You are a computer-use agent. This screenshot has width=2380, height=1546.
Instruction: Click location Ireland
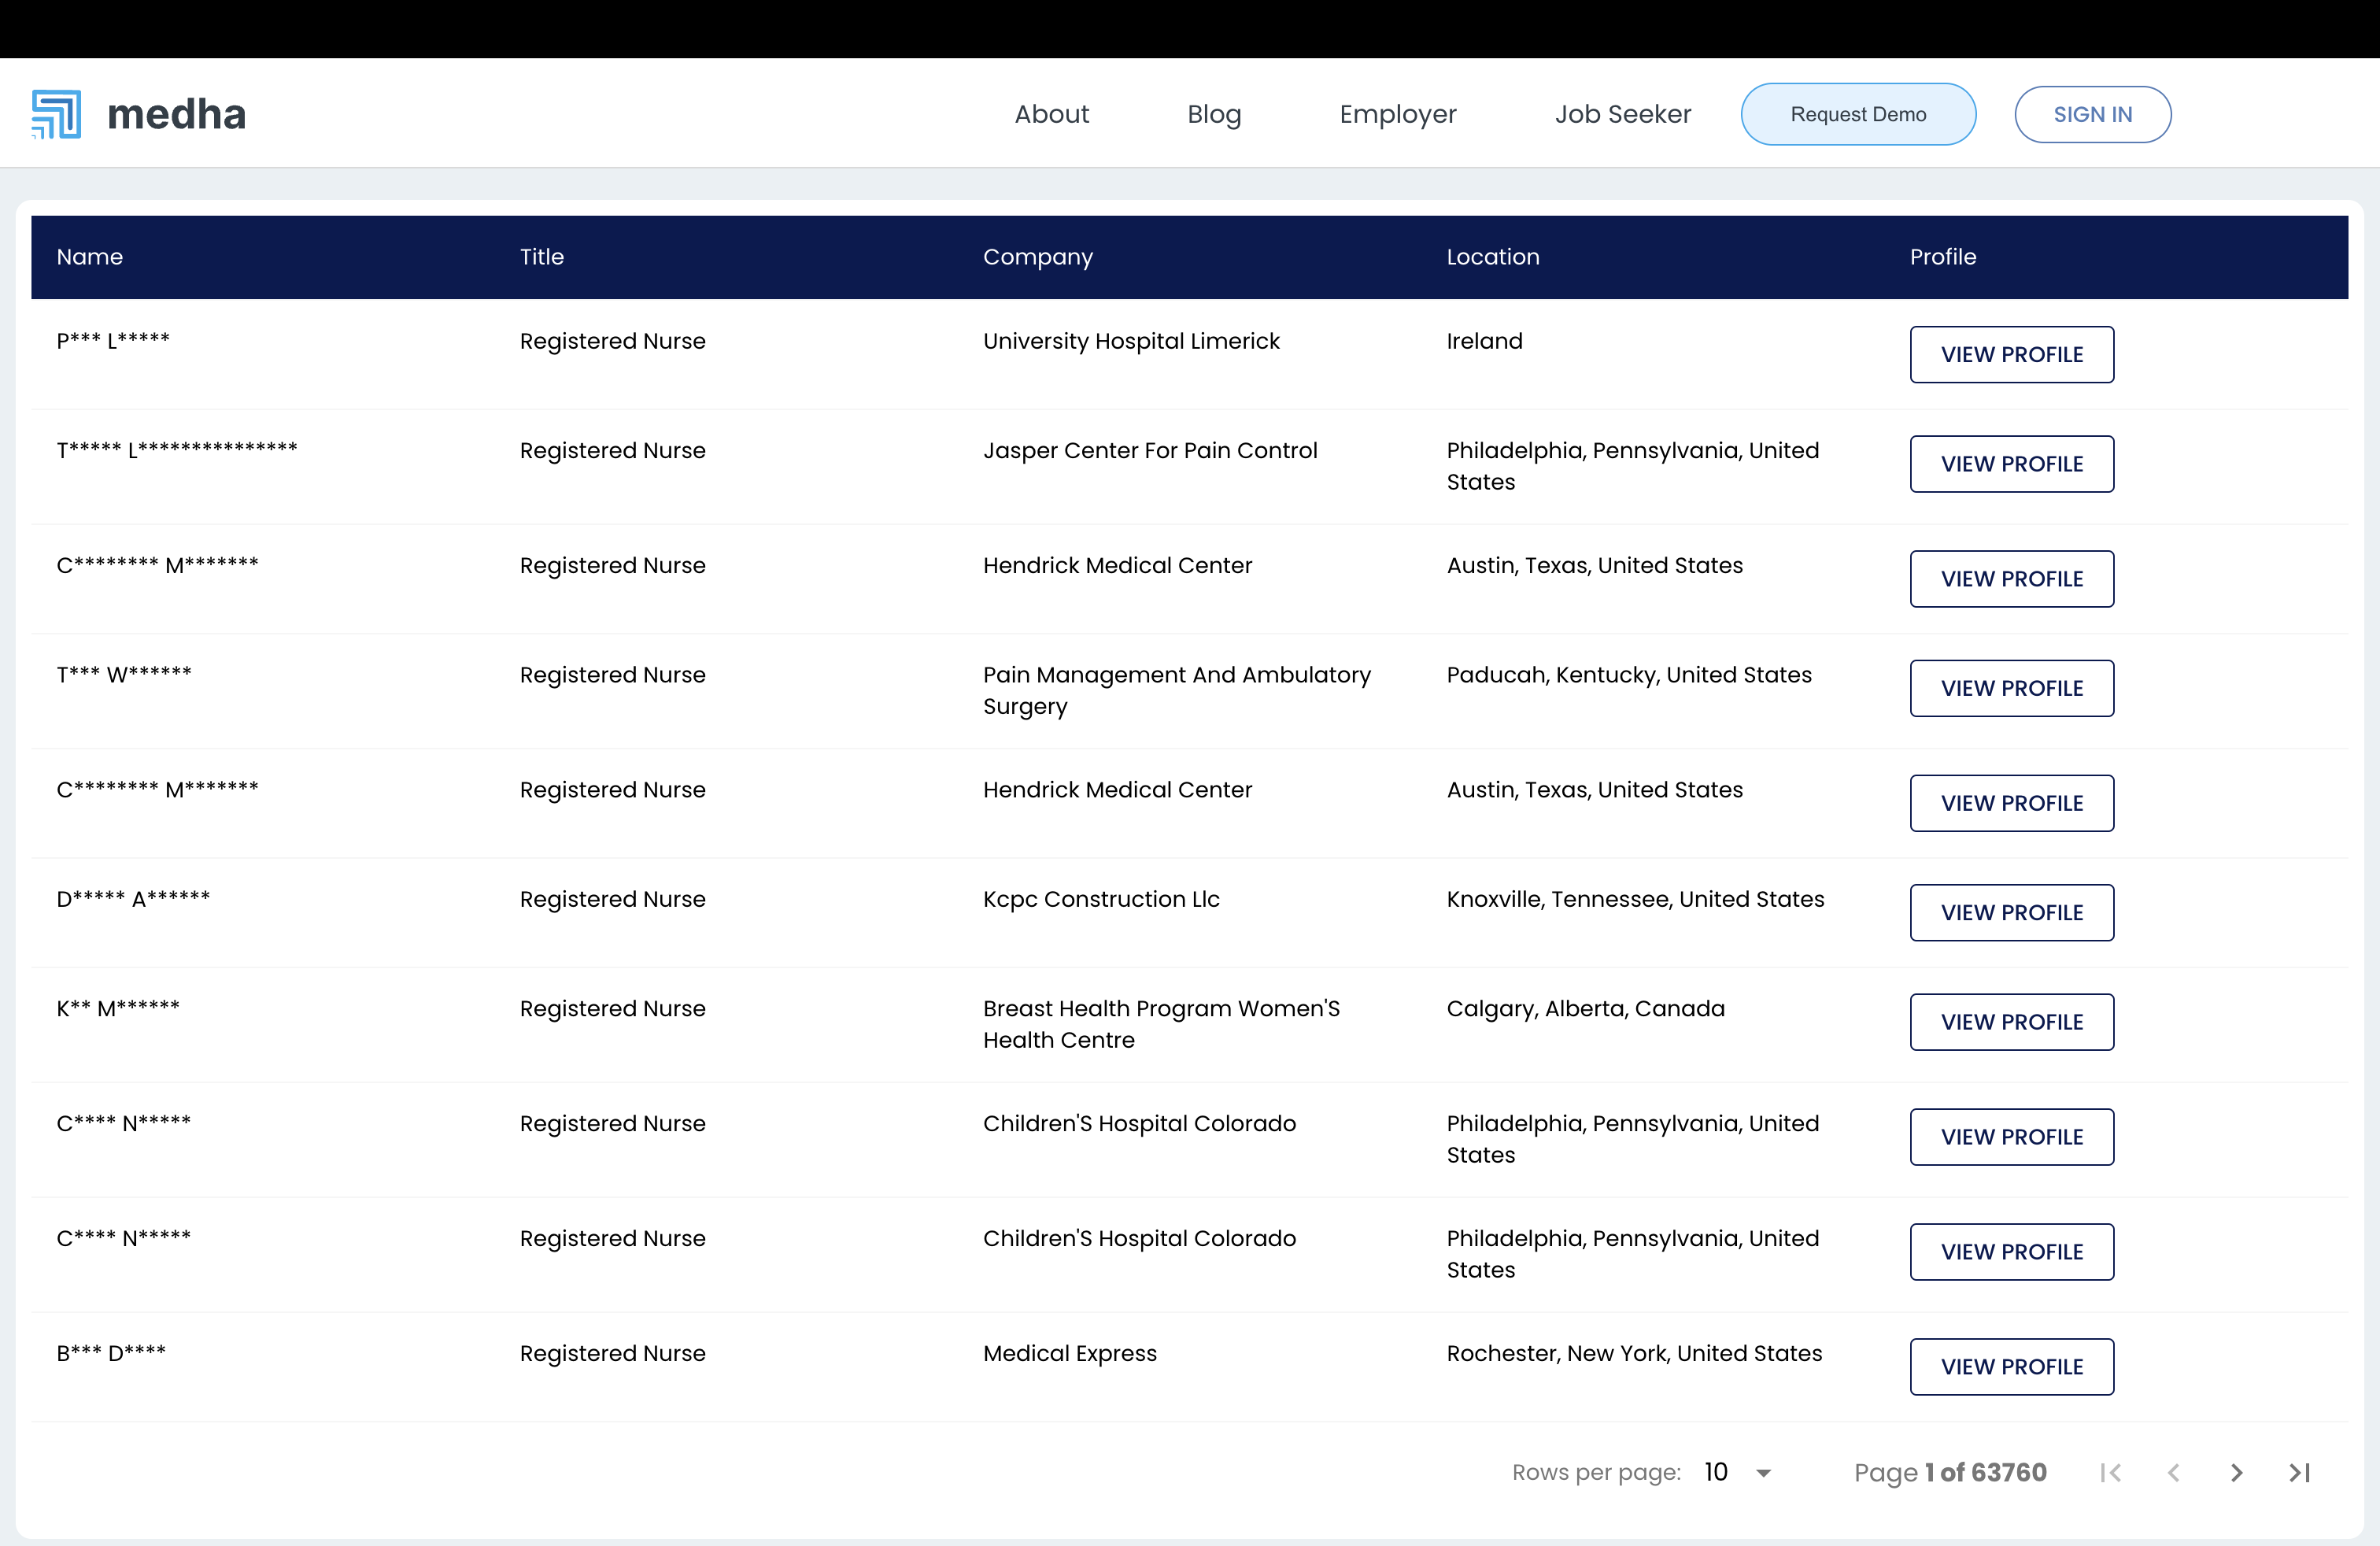(1484, 341)
